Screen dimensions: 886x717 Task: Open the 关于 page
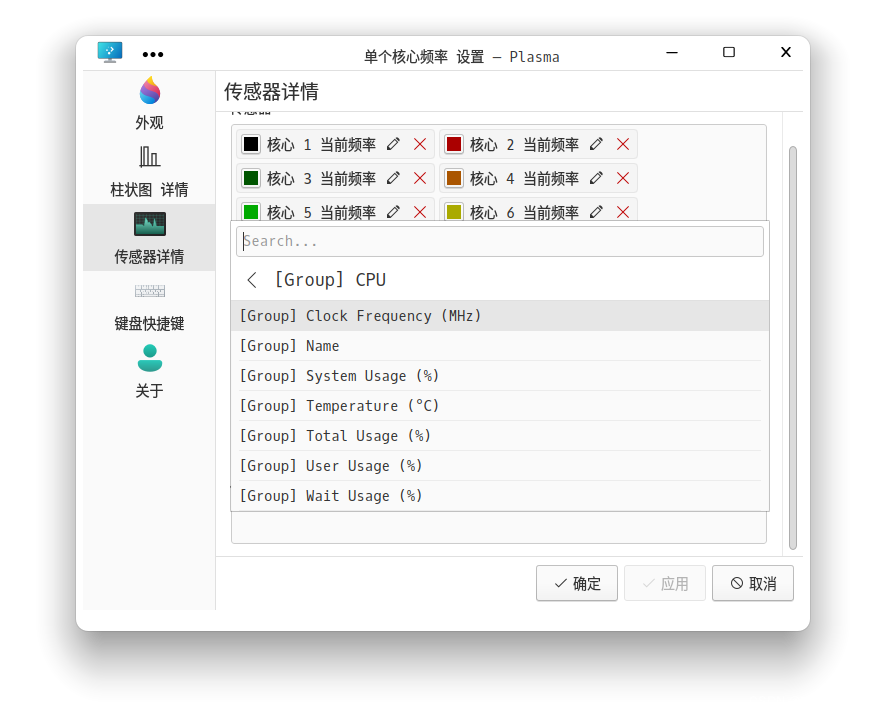(149, 372)
